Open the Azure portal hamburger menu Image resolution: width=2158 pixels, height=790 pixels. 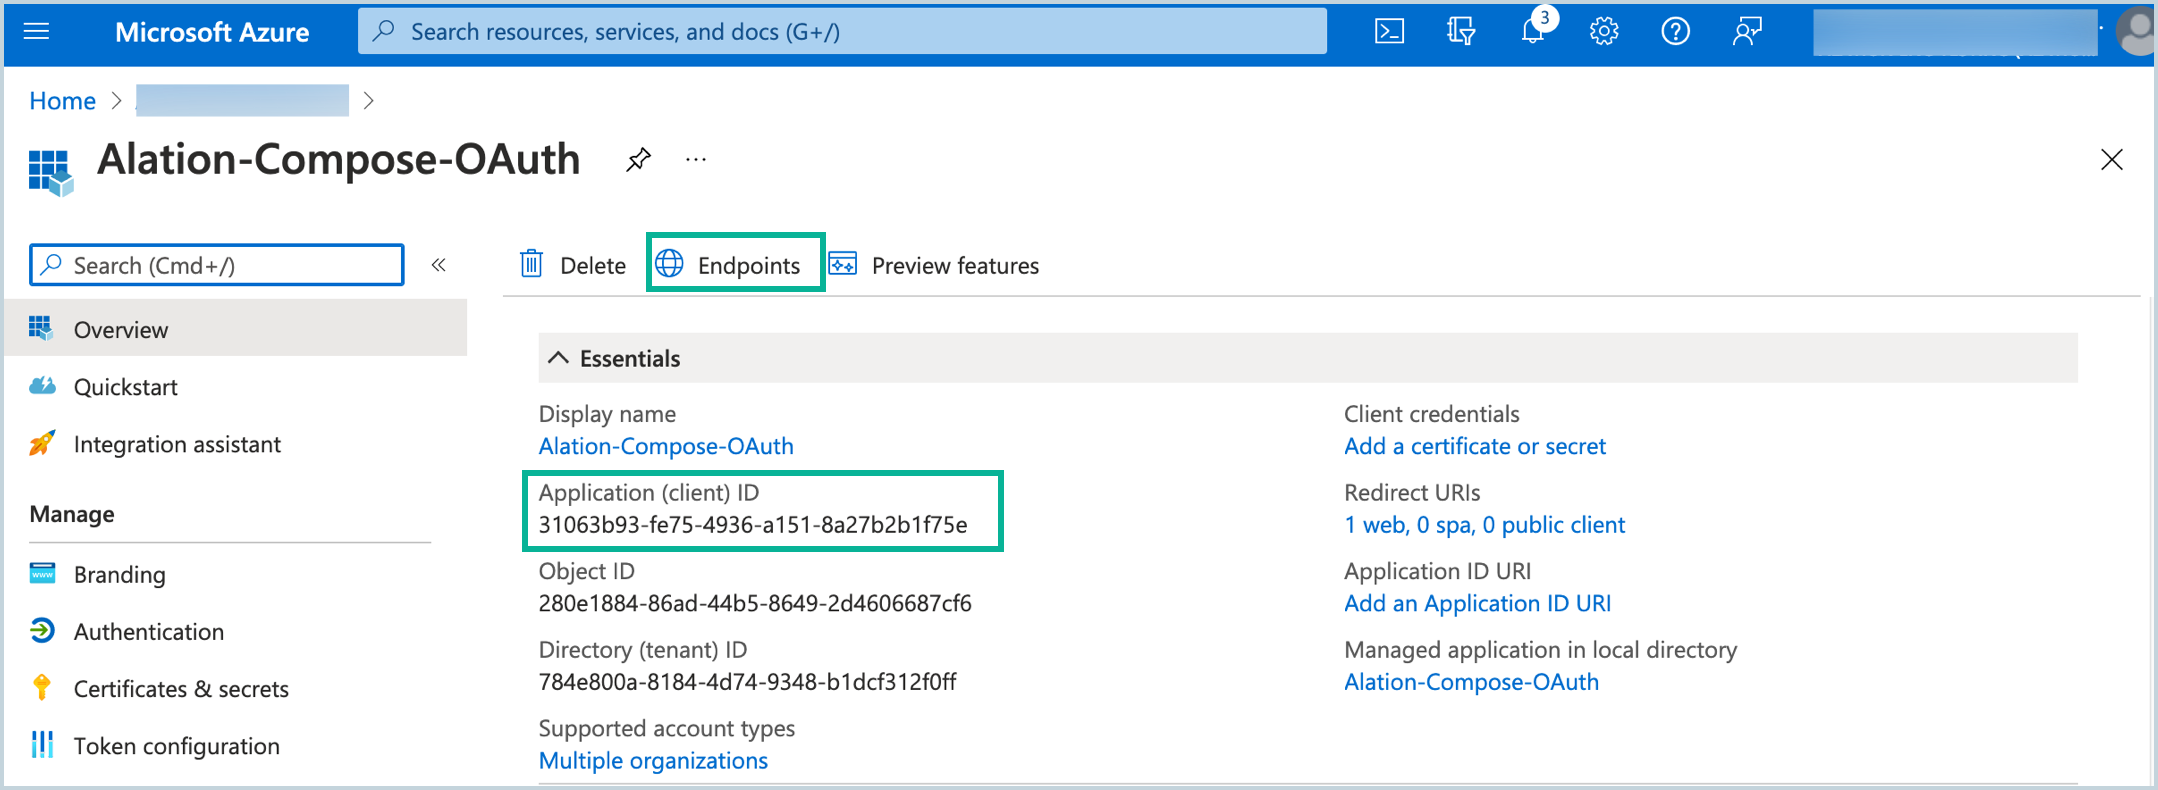36,32
